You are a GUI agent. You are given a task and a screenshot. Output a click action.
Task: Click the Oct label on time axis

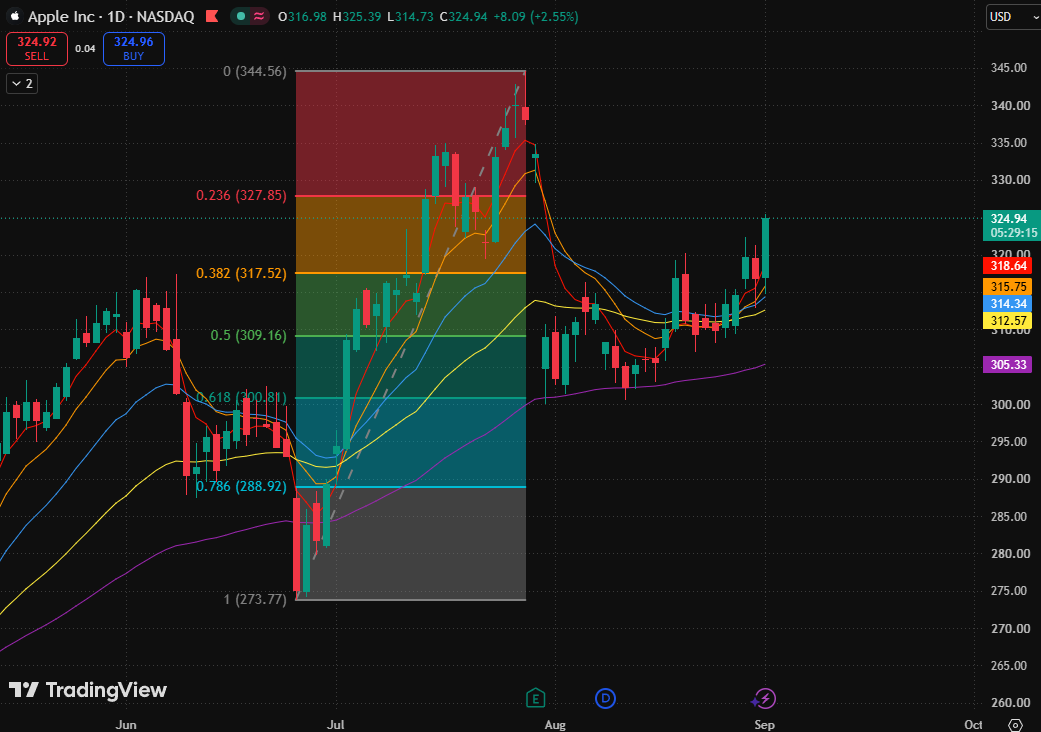click(x=973, y=725)
